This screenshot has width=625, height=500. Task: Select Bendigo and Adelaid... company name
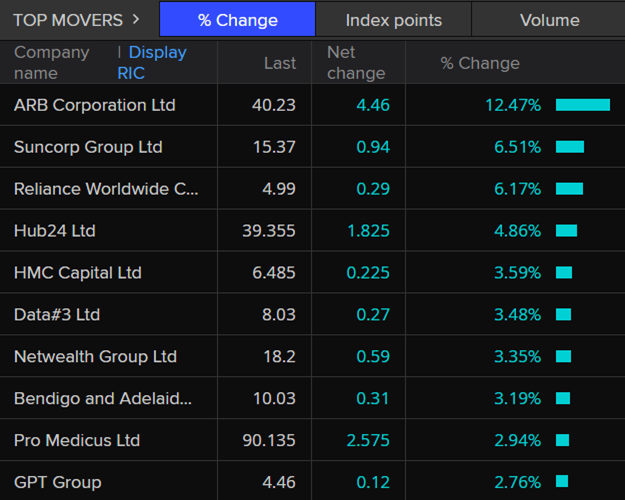click(103, 398)
